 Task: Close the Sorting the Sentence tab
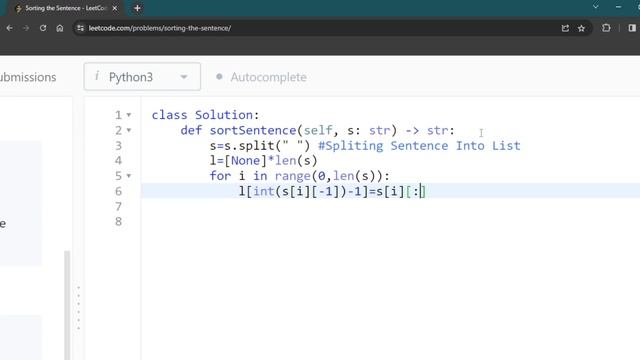pyautogui.click(x=115, y=8)
